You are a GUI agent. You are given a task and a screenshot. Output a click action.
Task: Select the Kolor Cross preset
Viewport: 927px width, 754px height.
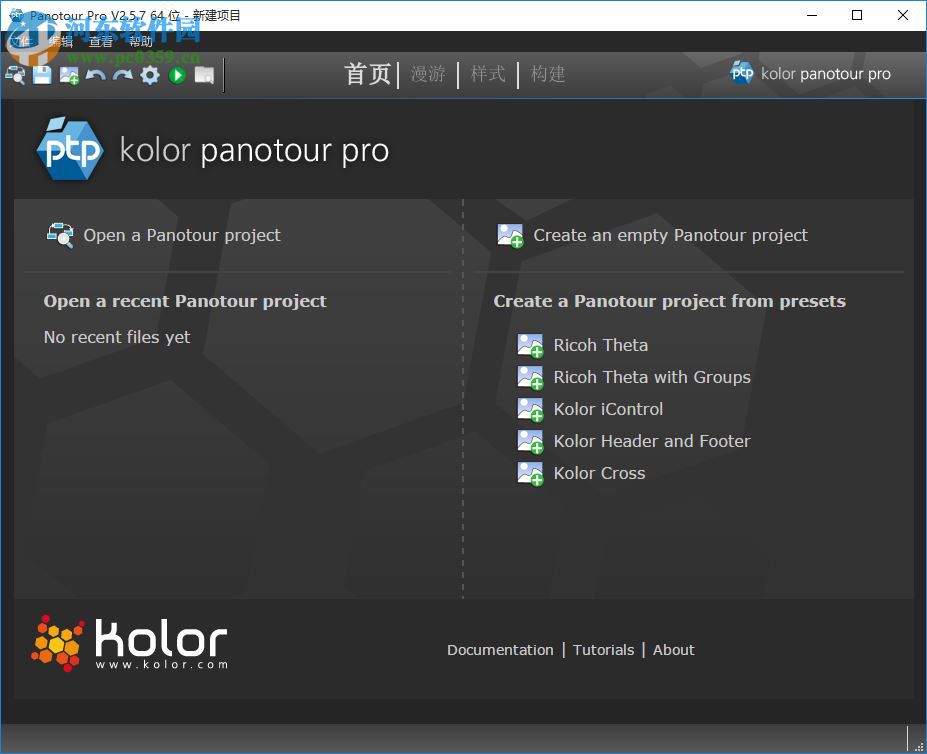[x=598, y=473]
